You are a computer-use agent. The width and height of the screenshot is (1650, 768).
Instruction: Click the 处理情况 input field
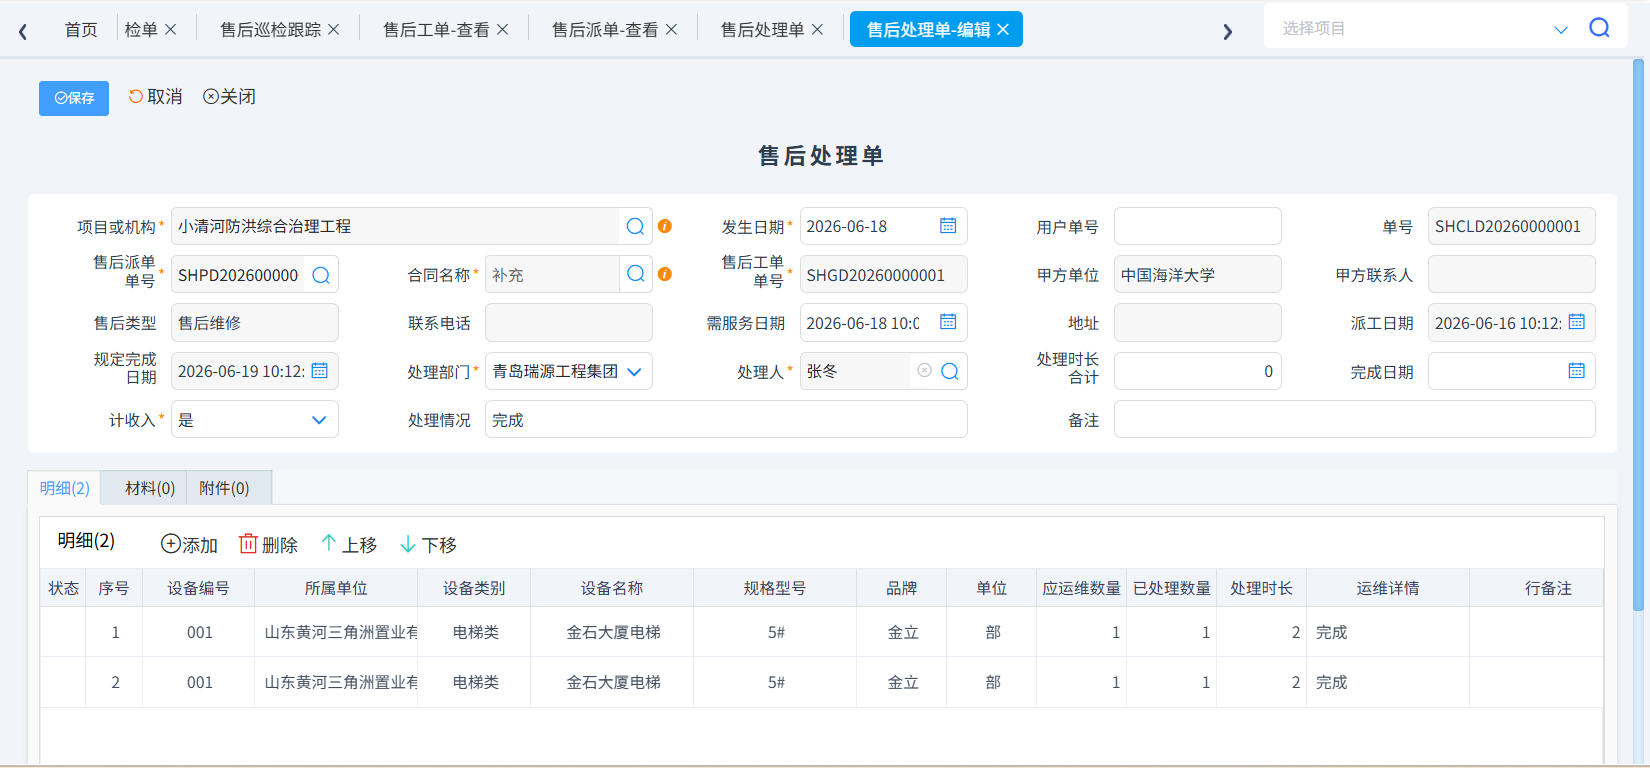click(x=726, y=419)
